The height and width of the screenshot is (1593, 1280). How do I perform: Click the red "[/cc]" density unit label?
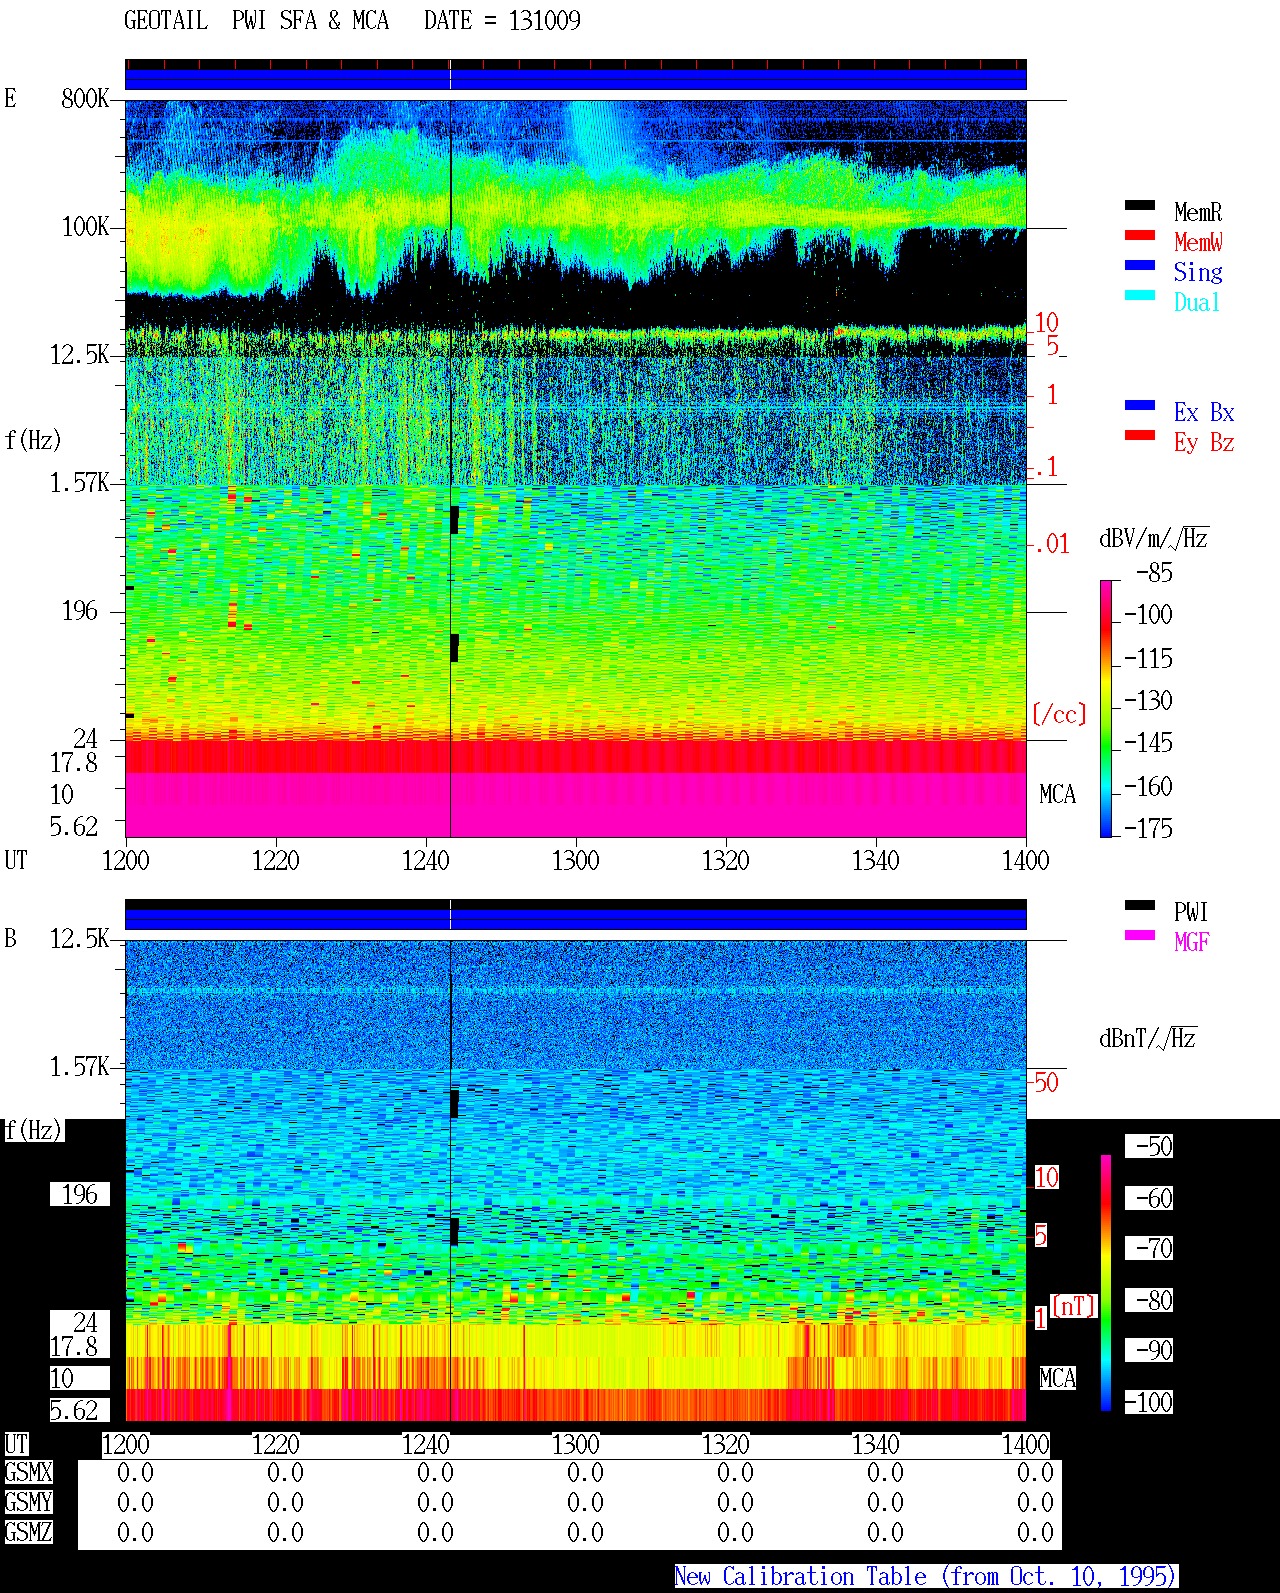[1059, 714]
